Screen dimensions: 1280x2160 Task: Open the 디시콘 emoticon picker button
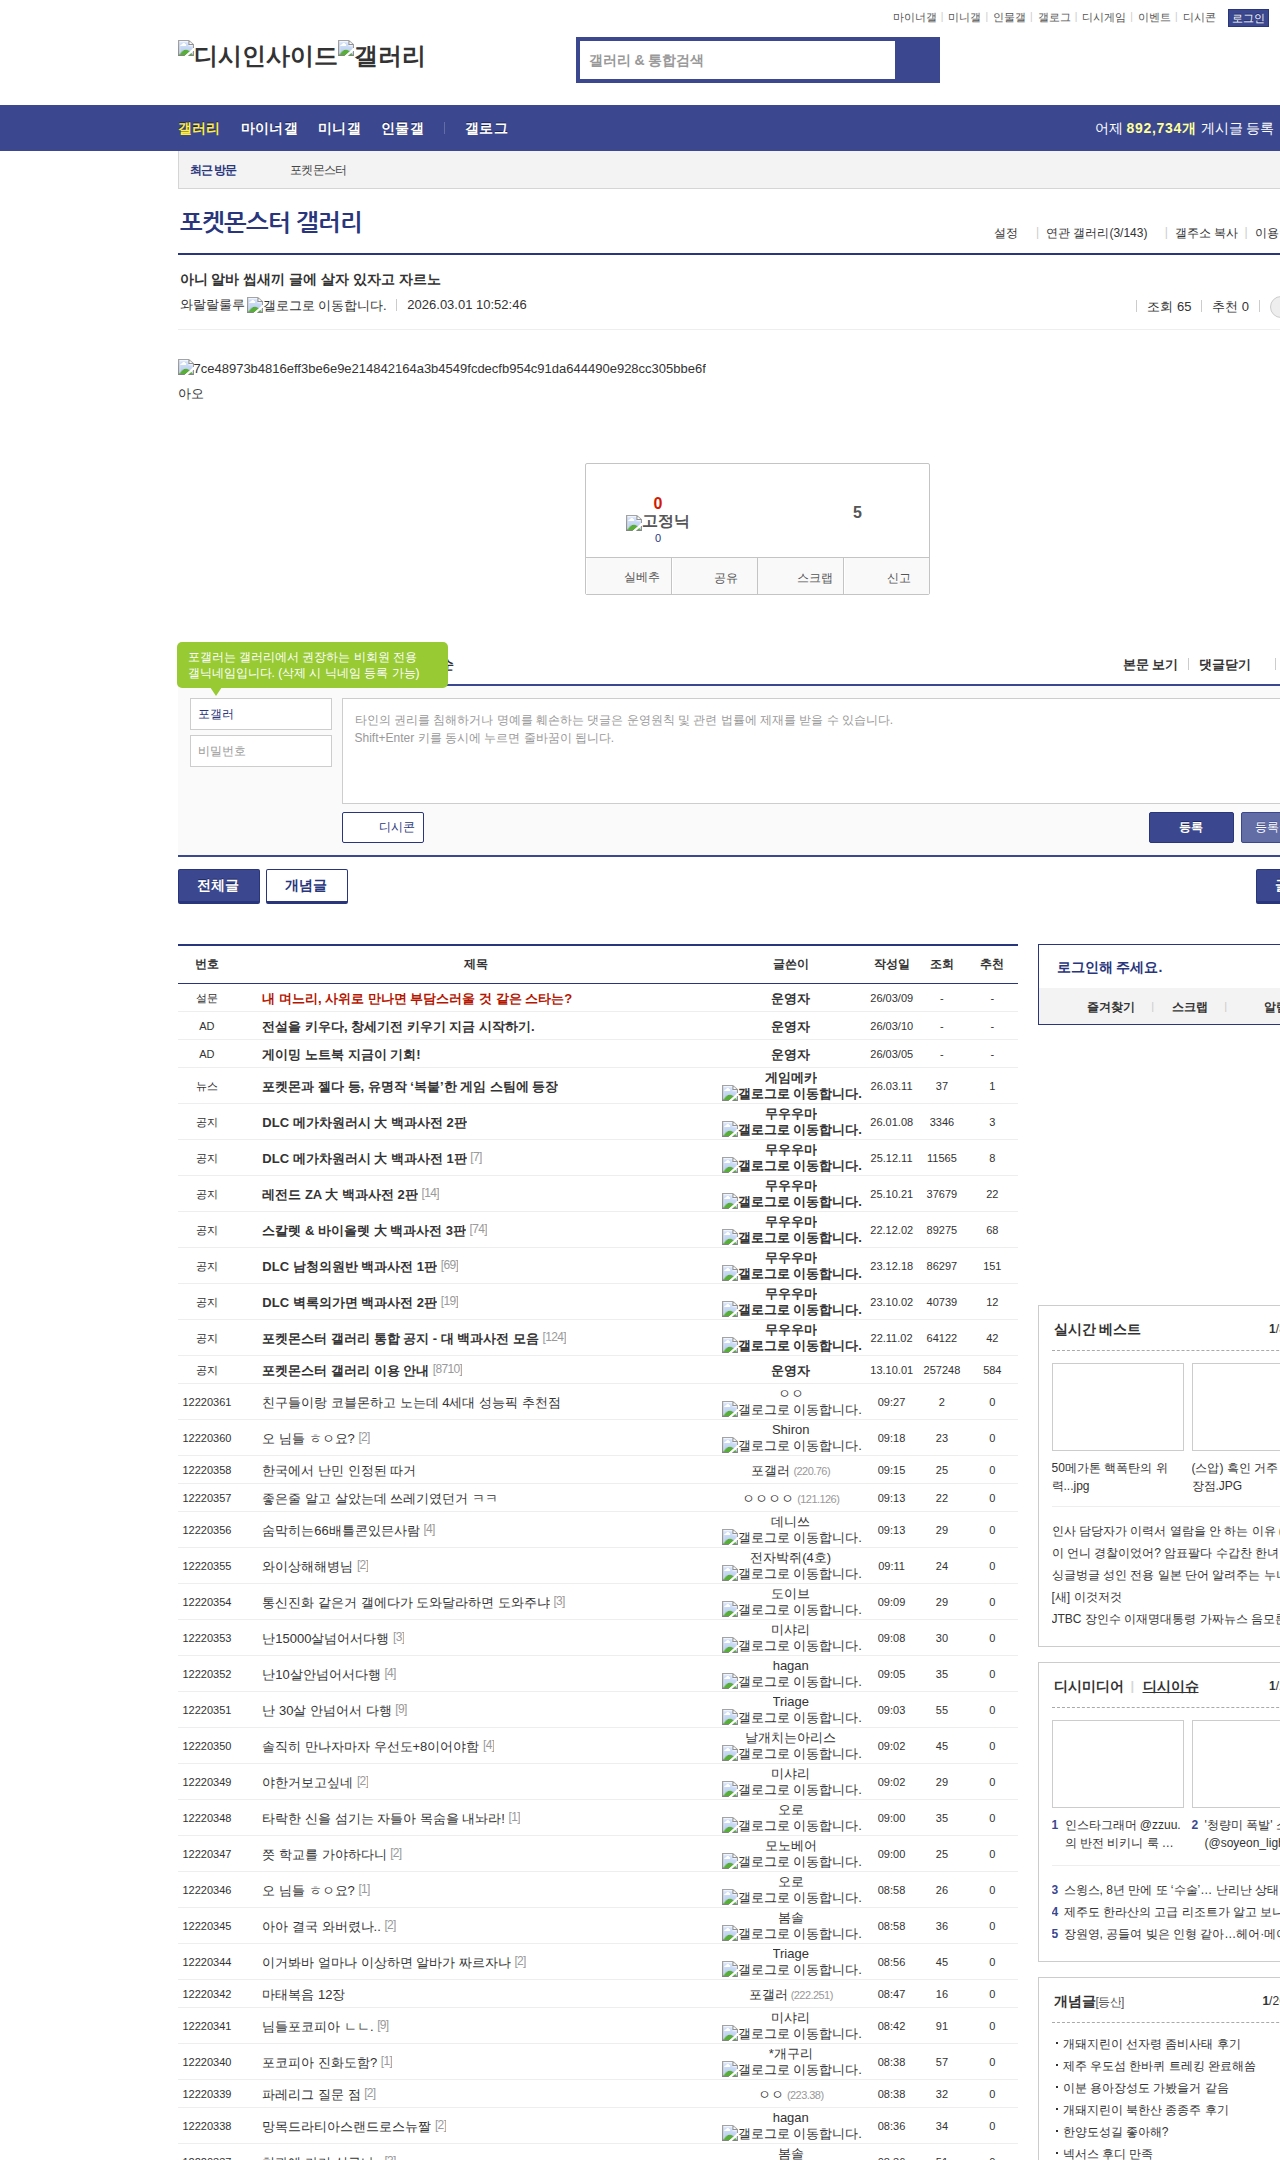(383, 827)
